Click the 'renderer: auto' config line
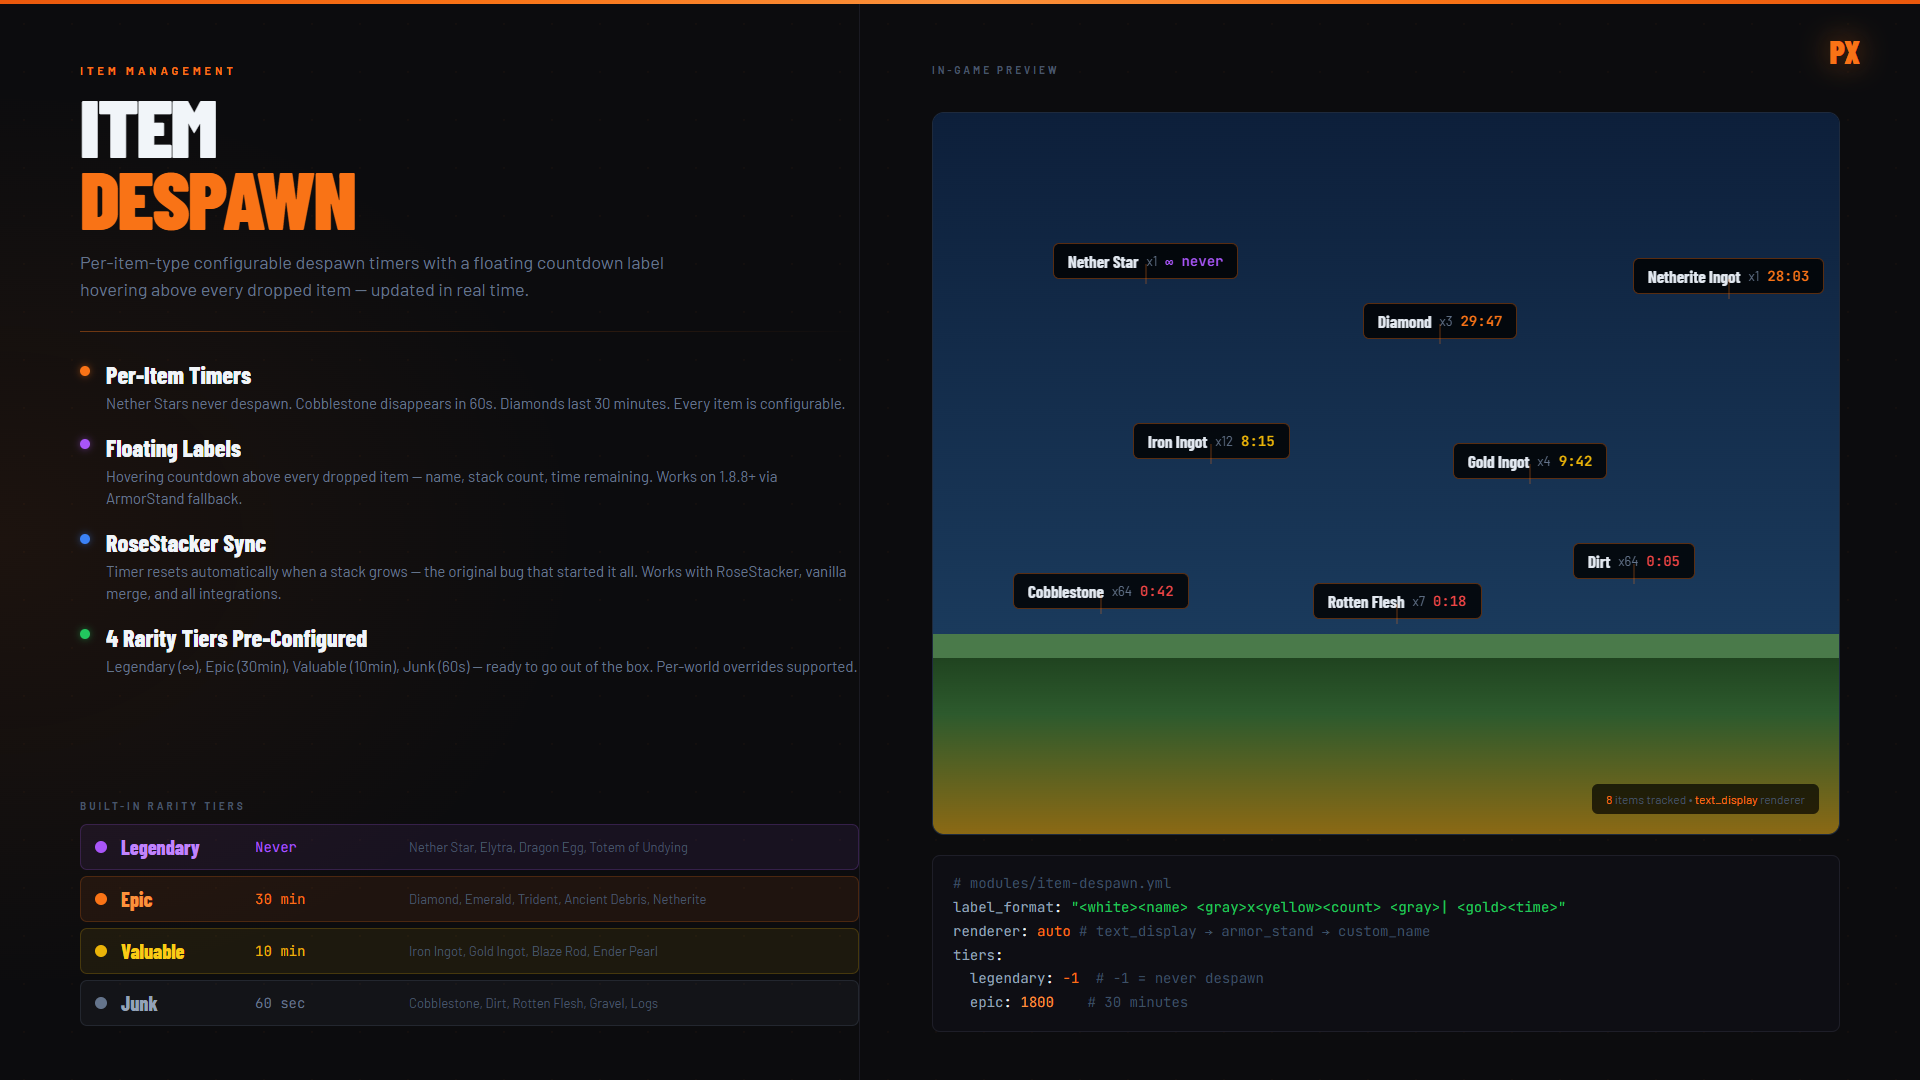 click(1191, 931)
